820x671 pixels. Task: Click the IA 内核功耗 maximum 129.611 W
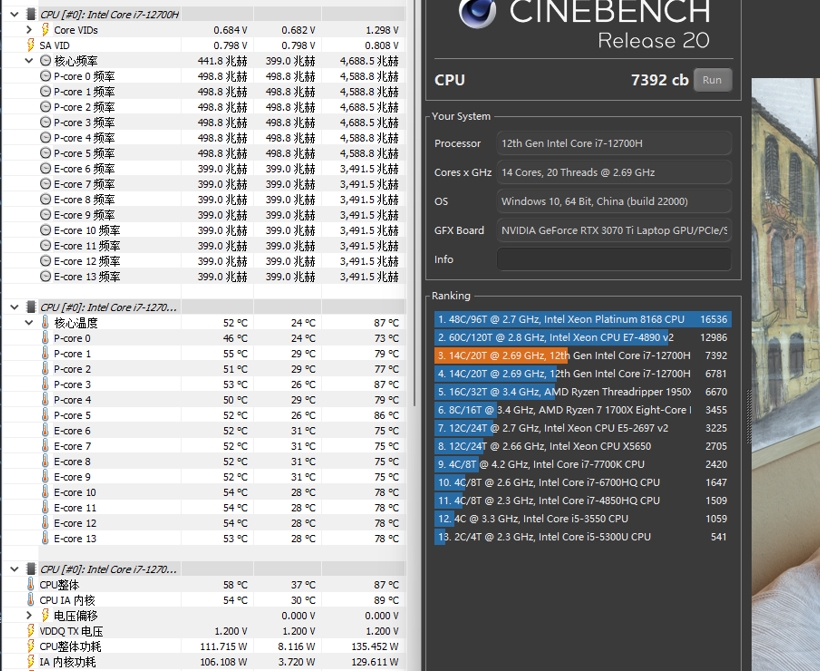(374, 662)
